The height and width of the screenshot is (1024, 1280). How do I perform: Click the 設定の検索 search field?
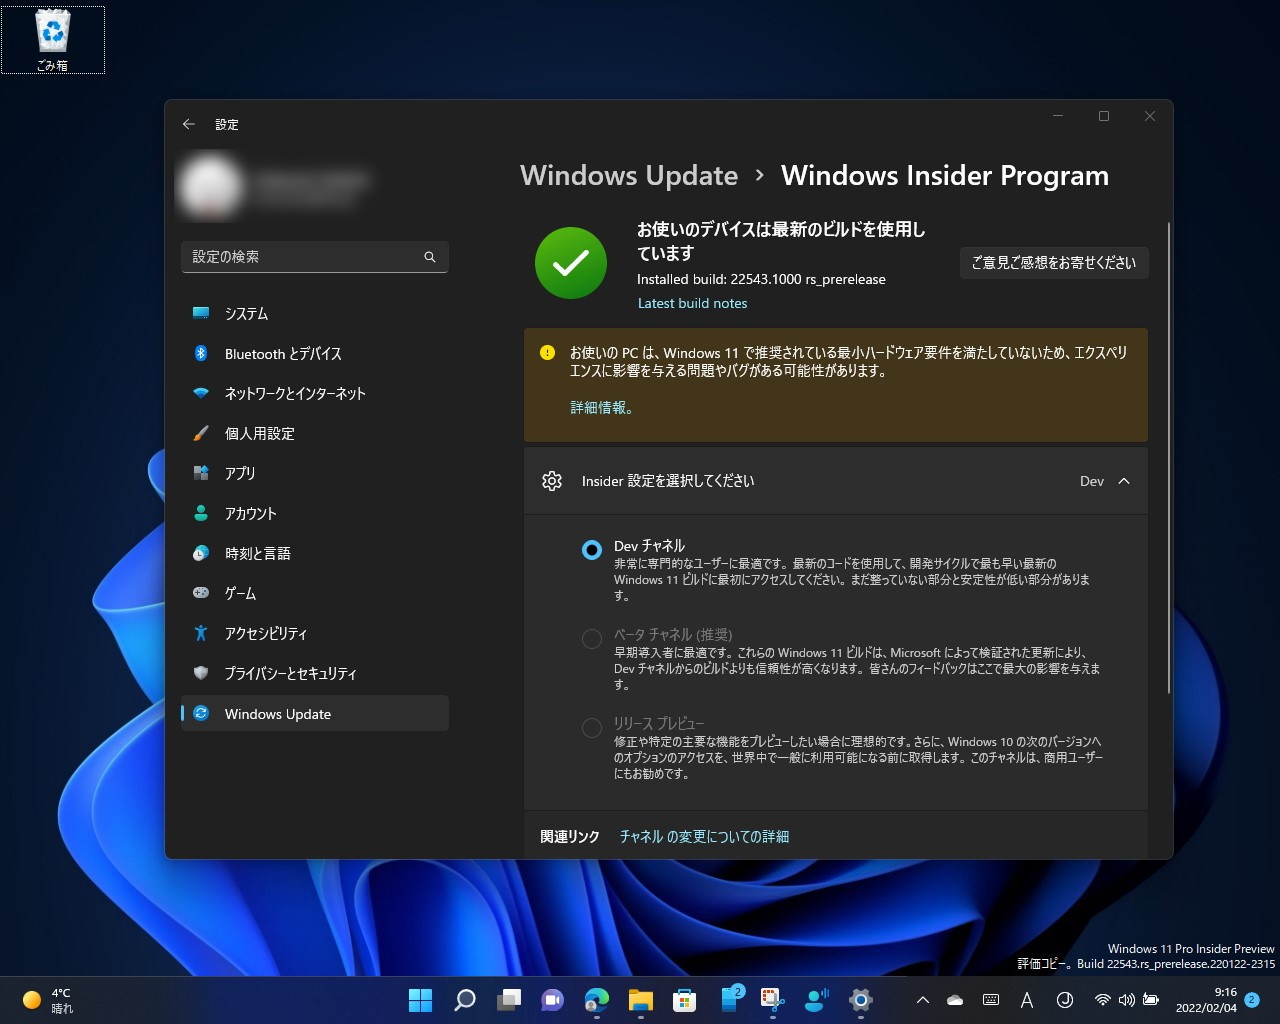(x=315, y=257)
